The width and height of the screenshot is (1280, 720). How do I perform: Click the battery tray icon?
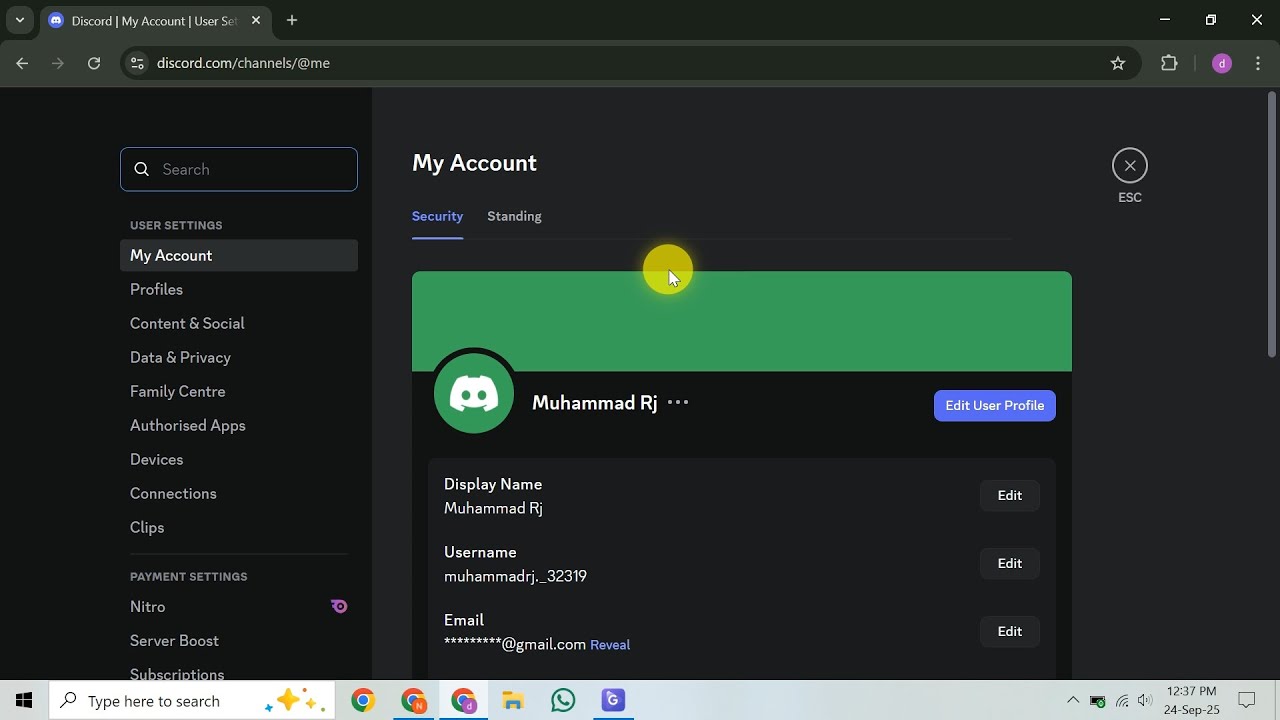pyautogui.click(x=1098, y=701)
